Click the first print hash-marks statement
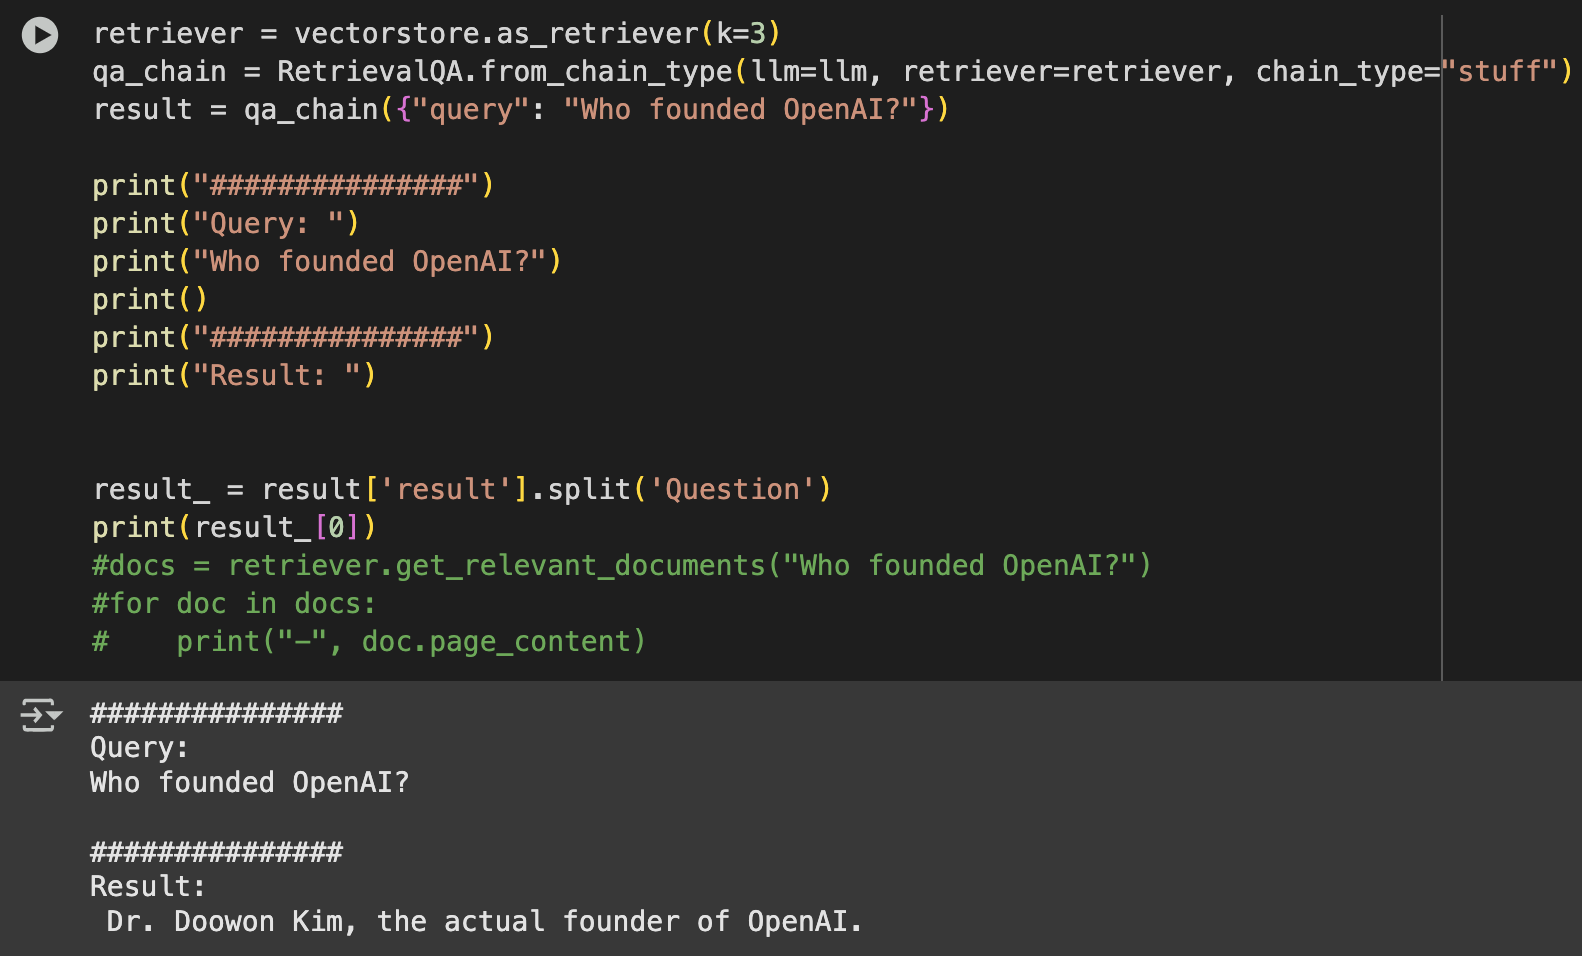This screenshot has width=1582, height=956. click(292, 186)
